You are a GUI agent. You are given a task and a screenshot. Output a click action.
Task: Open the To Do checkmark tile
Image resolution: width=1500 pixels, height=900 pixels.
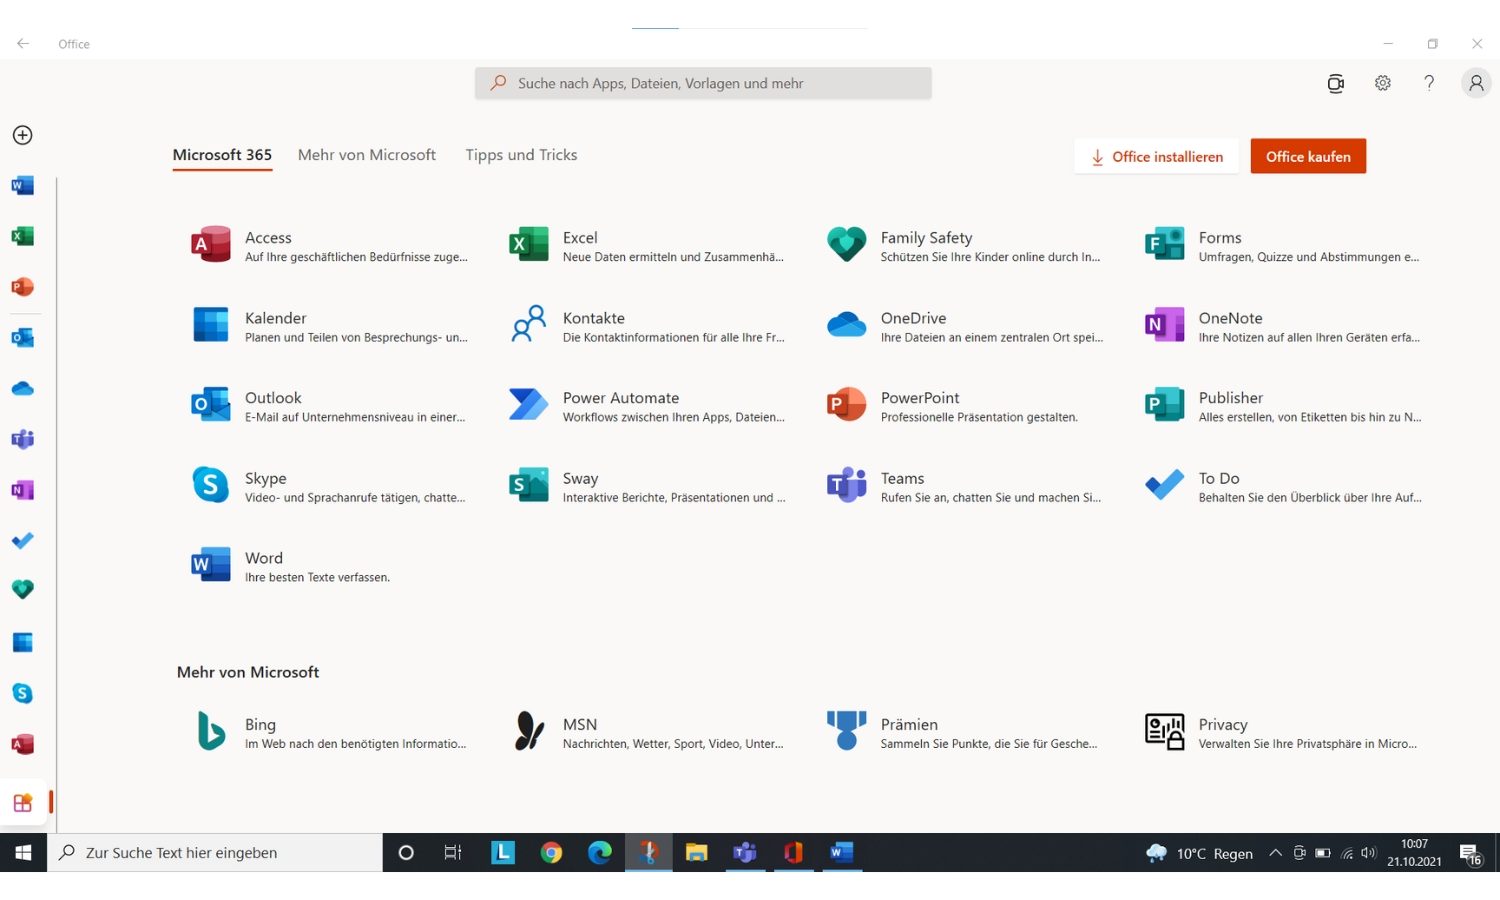(x=1283, y=486)
